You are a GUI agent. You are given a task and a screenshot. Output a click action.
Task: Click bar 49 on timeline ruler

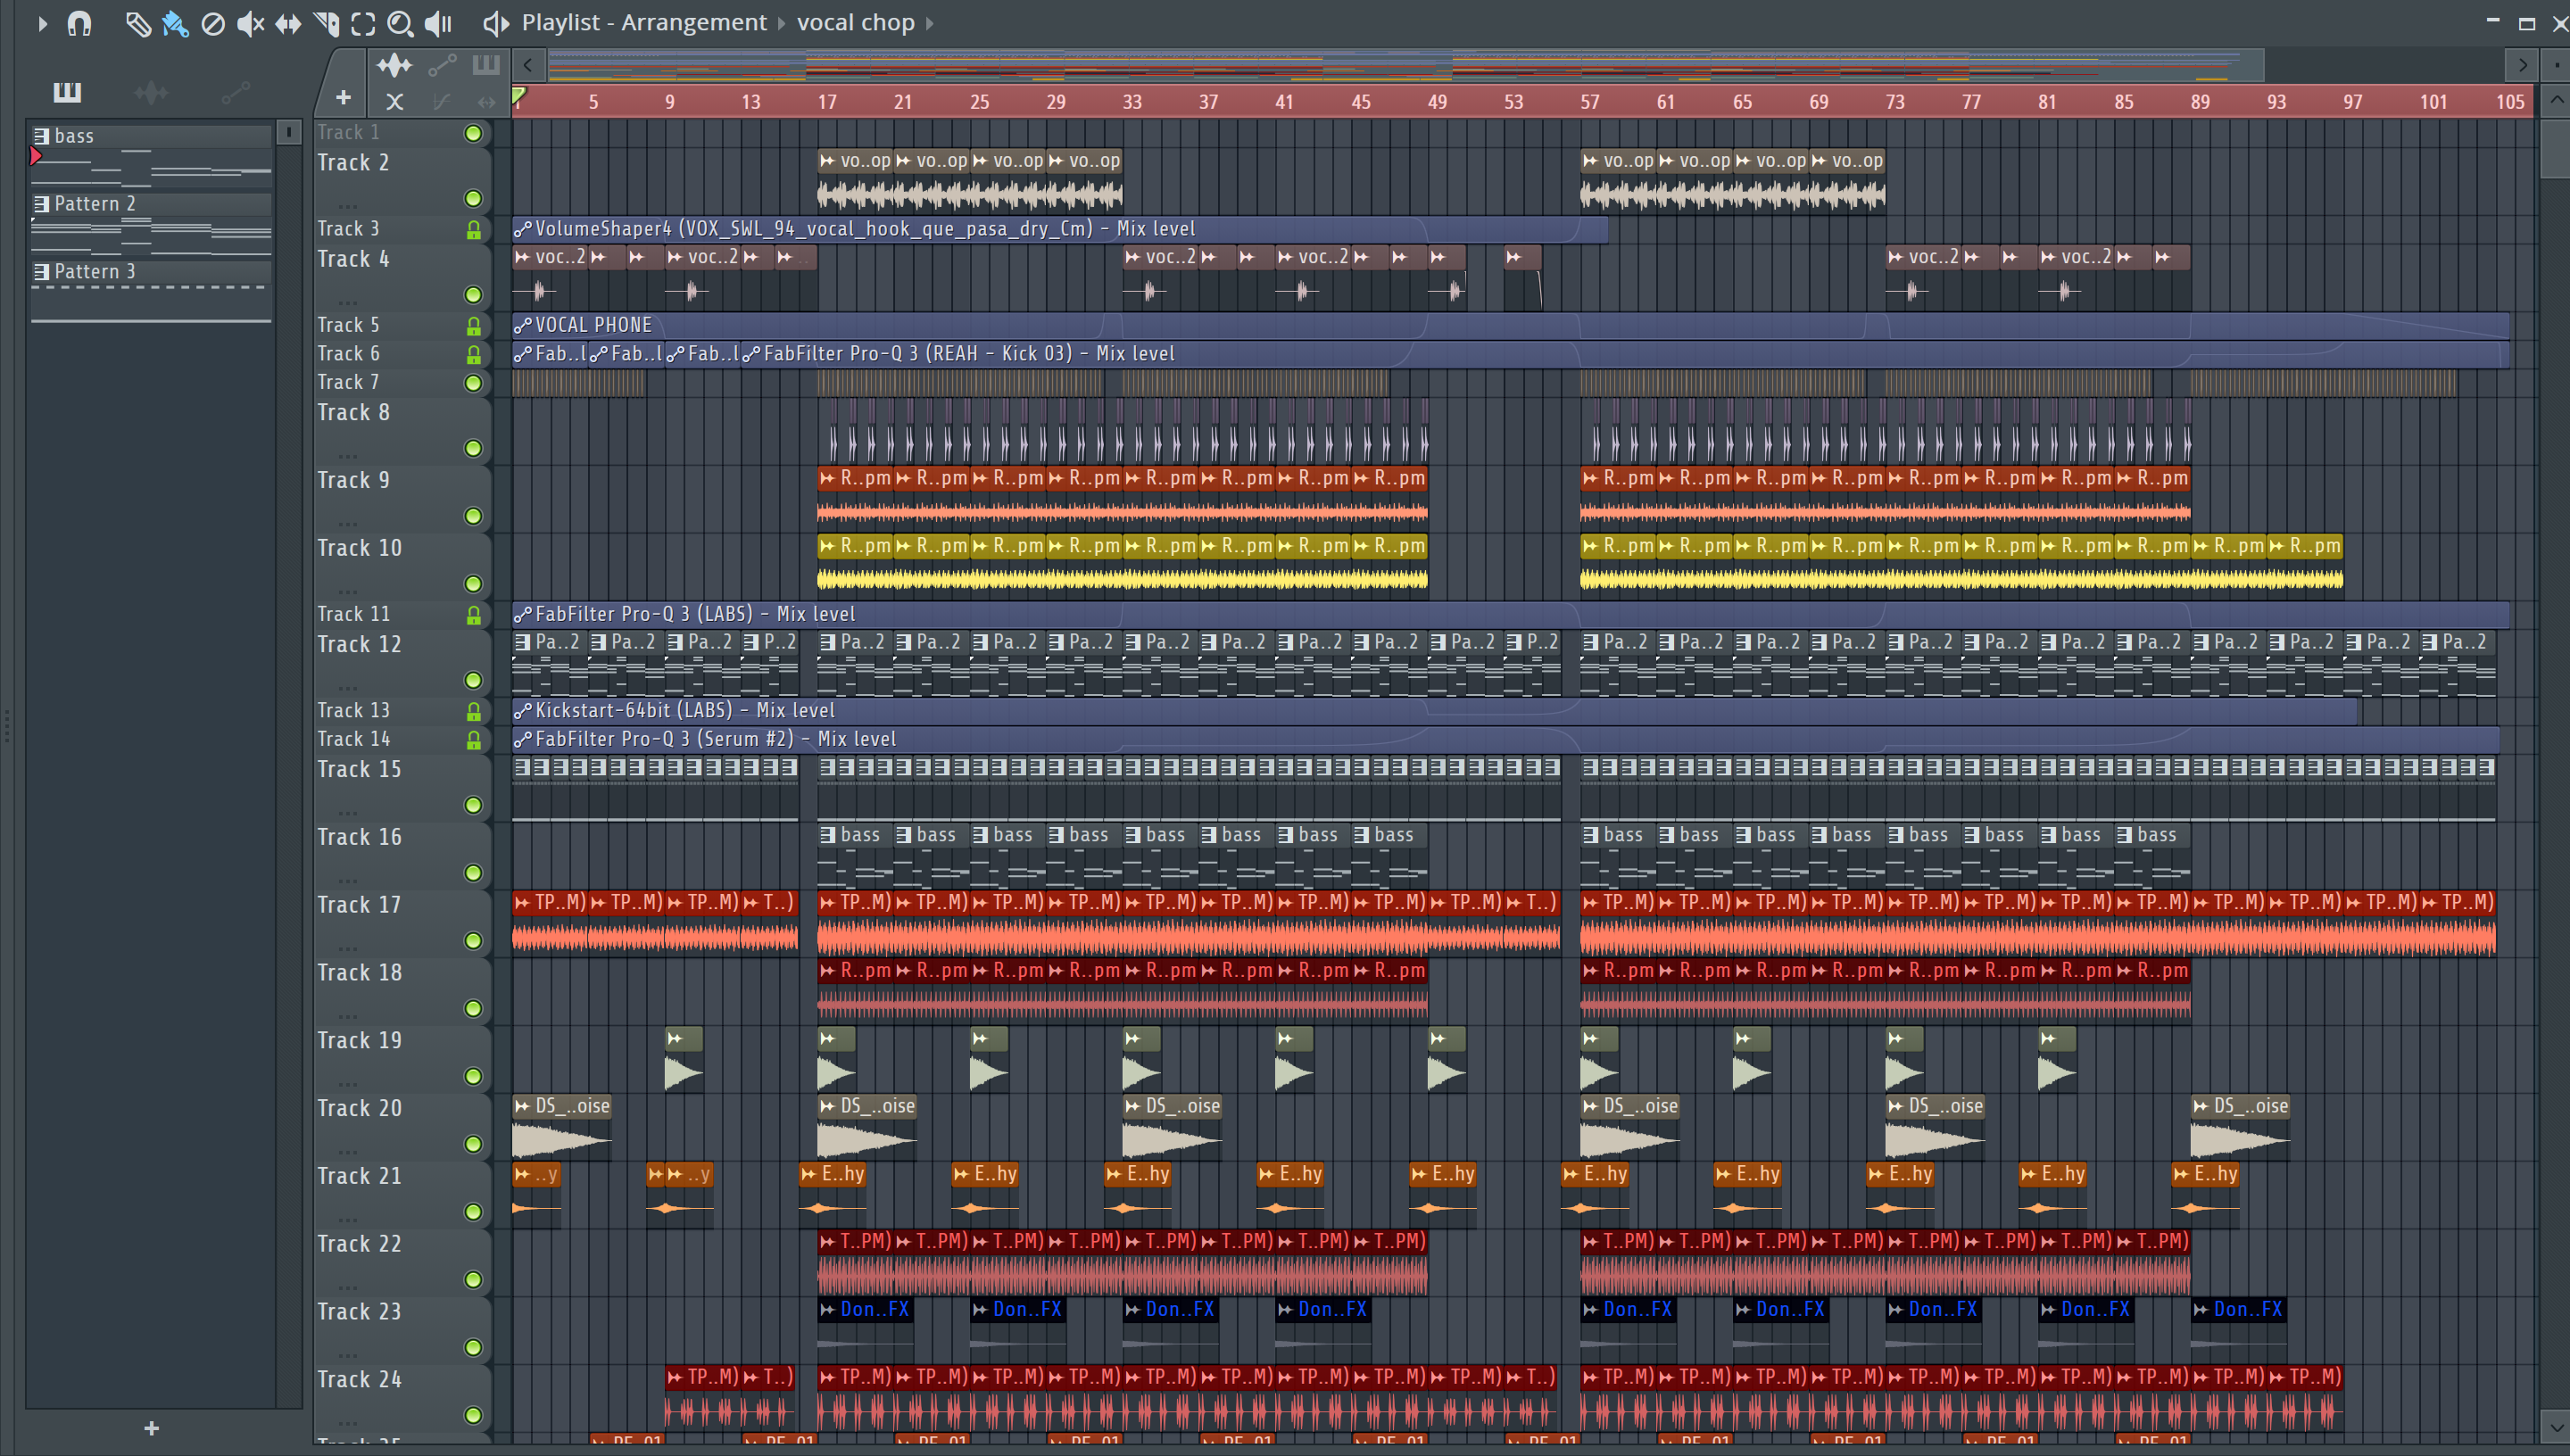tap(1437, 102)
